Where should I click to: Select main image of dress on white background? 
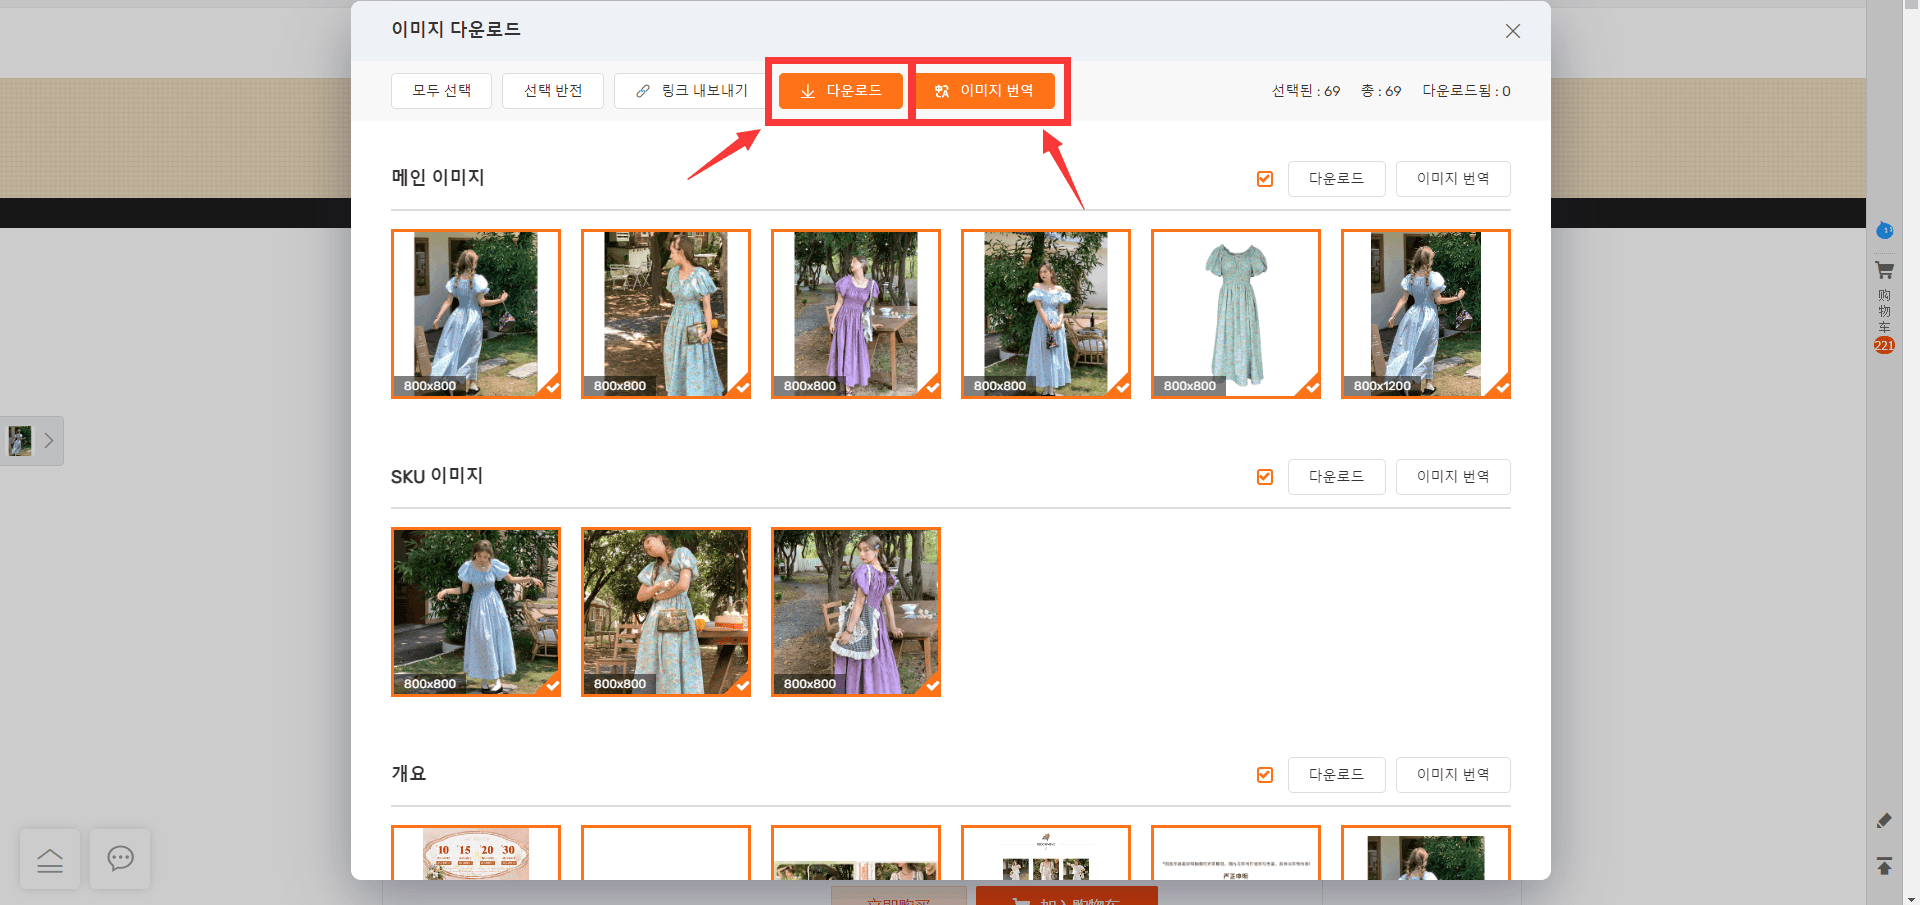1236,314
